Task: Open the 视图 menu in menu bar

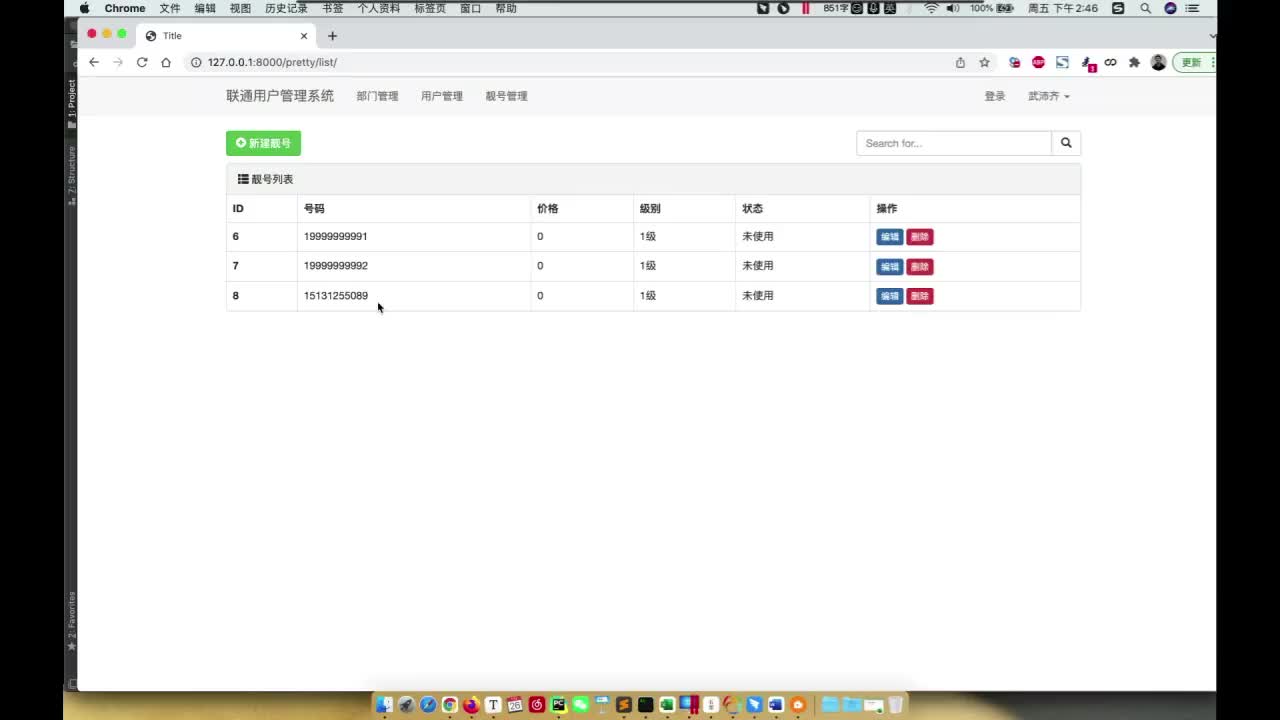Action: point(240,8)
